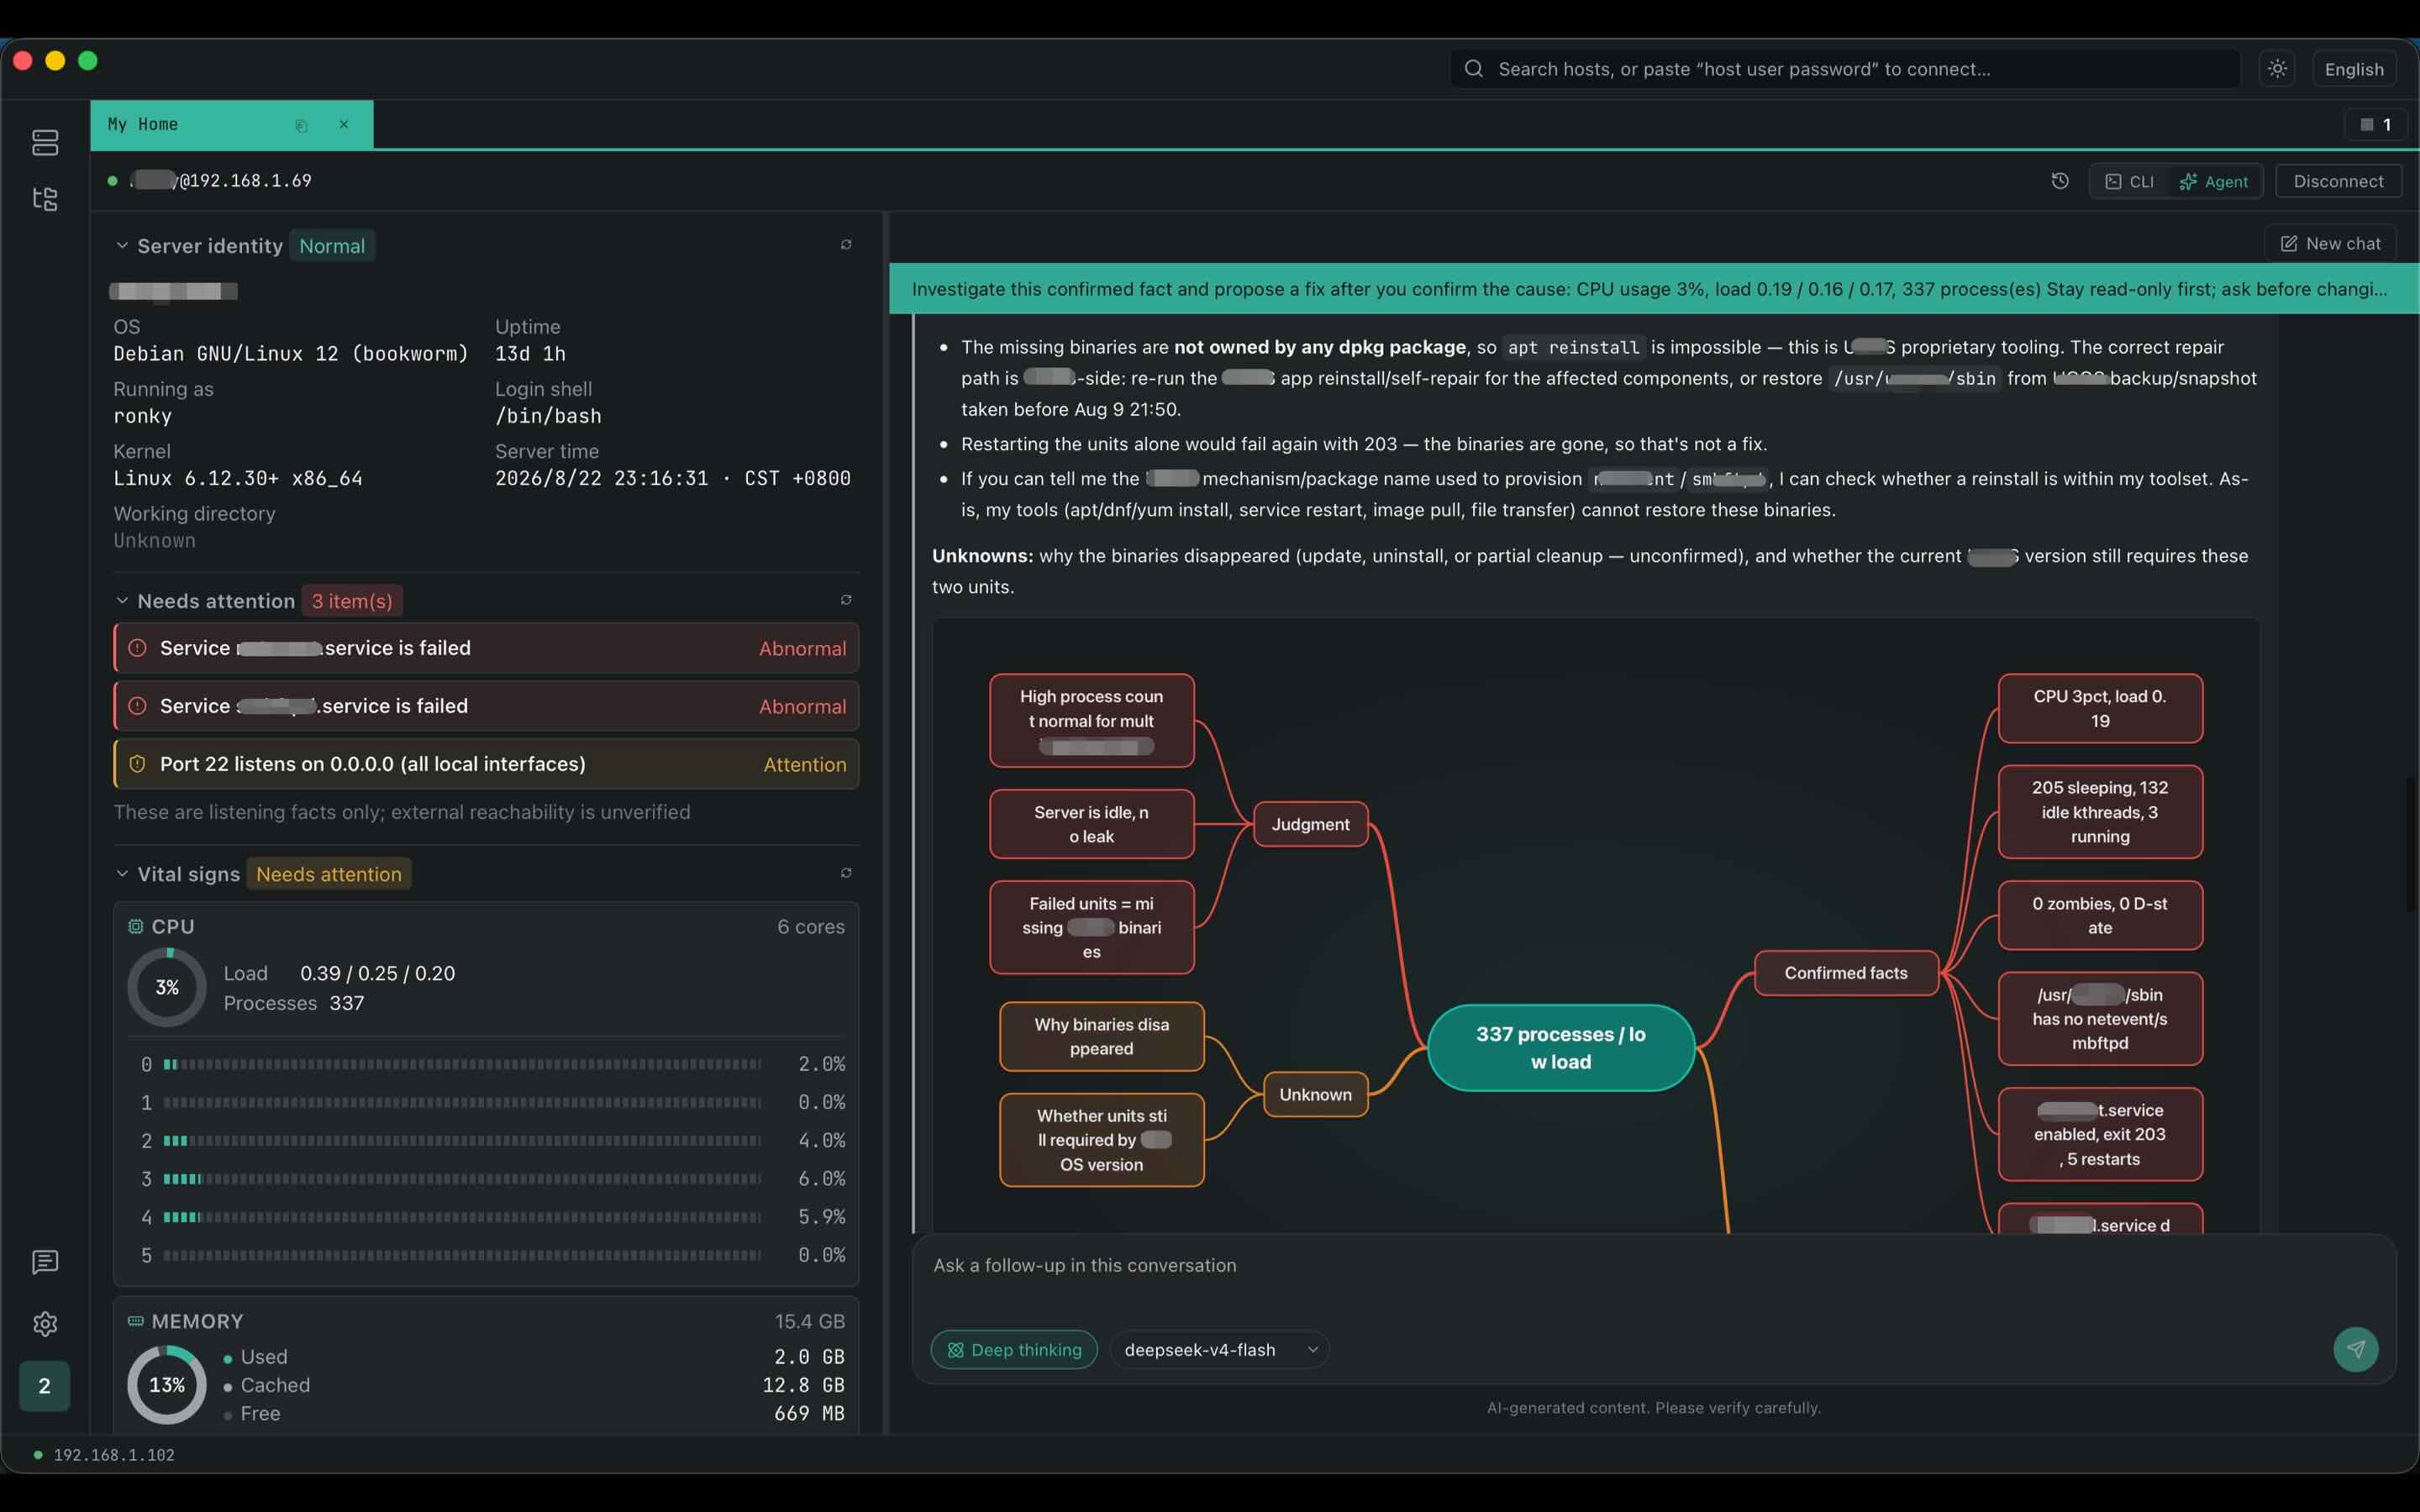Click the Needs attention vital signs badge
The width and height of the screenshot is (2420, 1512).
click(x=329, y=874)
